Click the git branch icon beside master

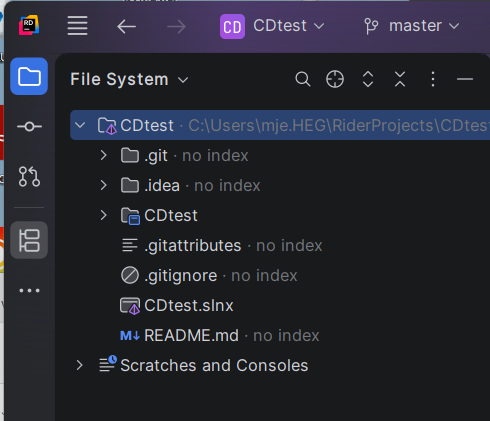(x=371, y=26)
